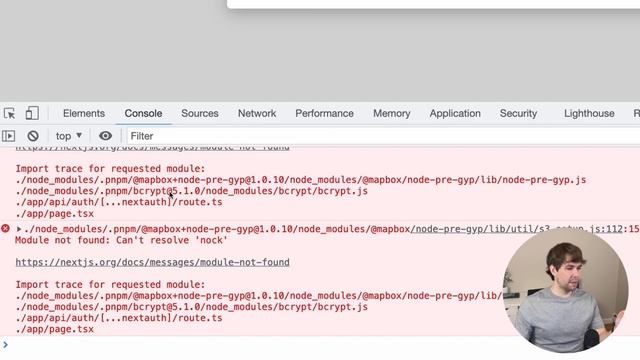Activate the inspect element picker icon
The height and width of the screenshot is (360, 640).
[x=9, y=113]
